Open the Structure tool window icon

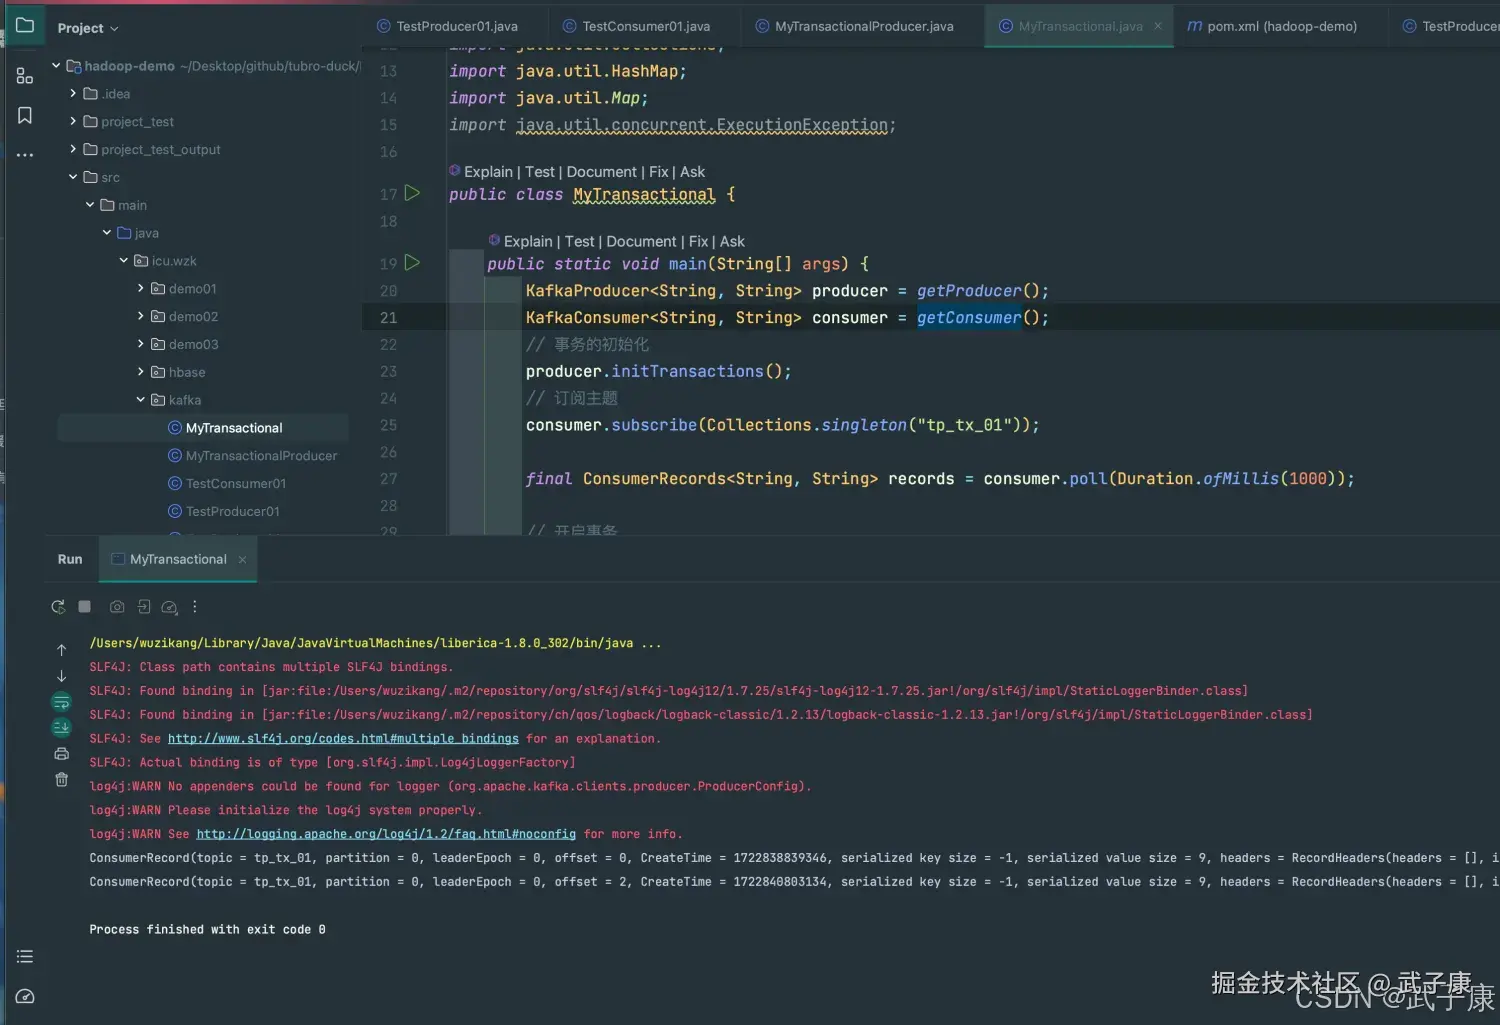pos(25,75)
